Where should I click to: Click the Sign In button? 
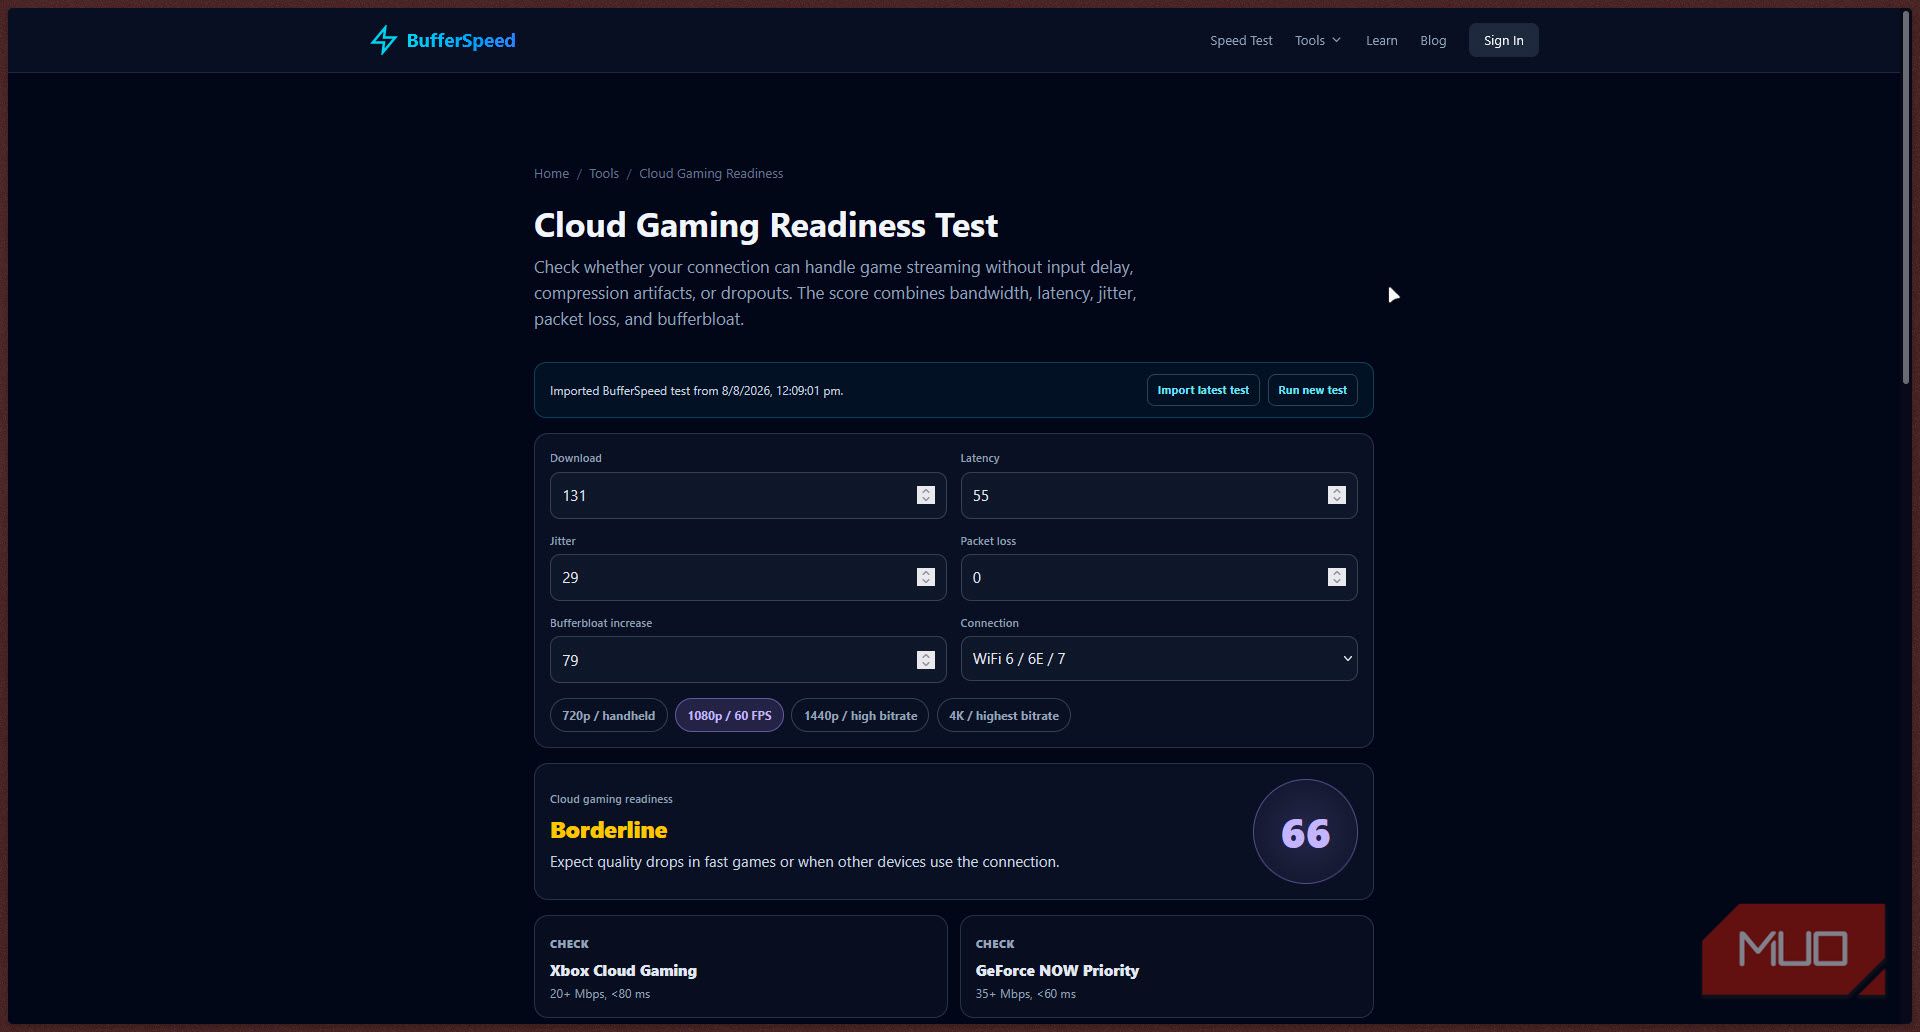(x=1503, y=40)
